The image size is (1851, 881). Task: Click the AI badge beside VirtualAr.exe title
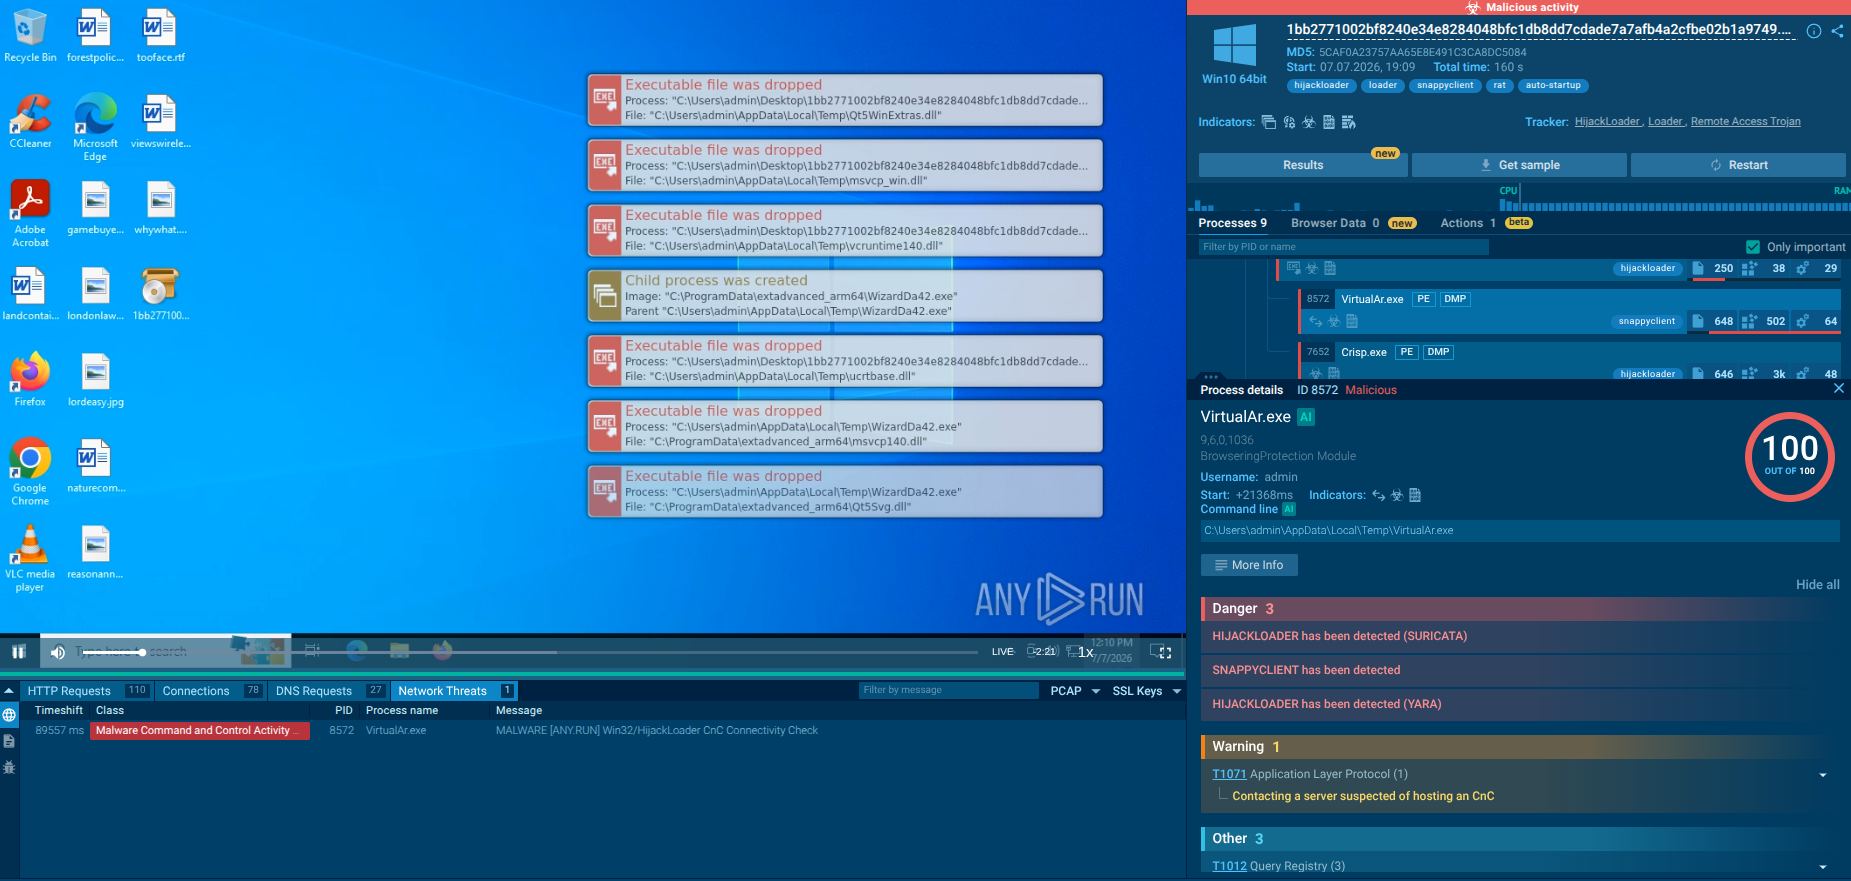click(x=1306, y=417)
